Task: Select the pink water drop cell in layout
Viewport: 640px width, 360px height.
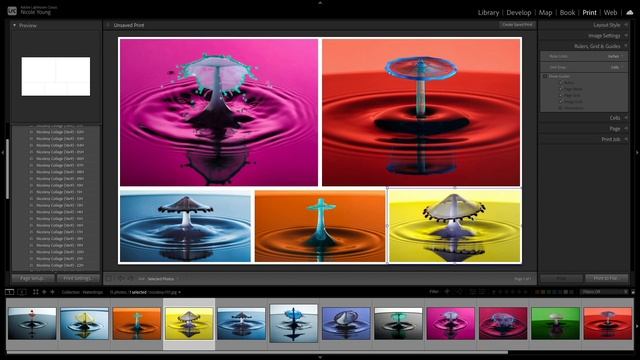Action: coord(219,112)
